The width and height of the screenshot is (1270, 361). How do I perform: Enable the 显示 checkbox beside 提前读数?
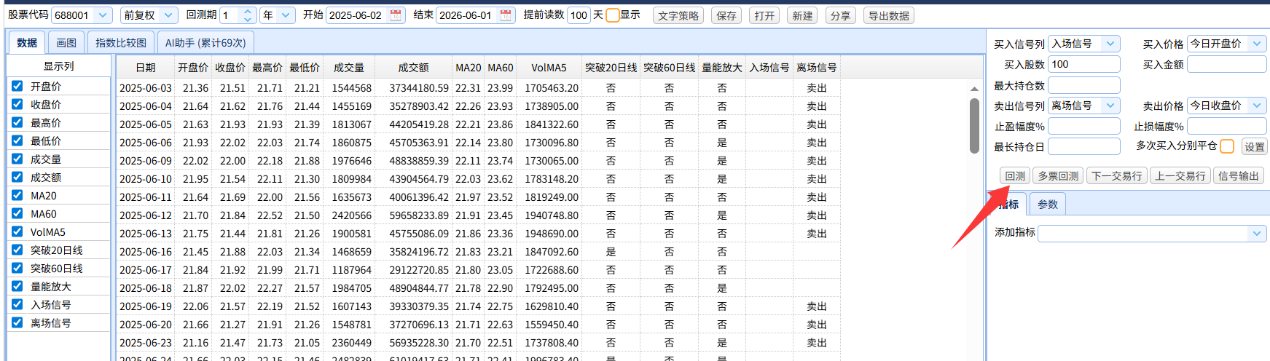[612, 16]
